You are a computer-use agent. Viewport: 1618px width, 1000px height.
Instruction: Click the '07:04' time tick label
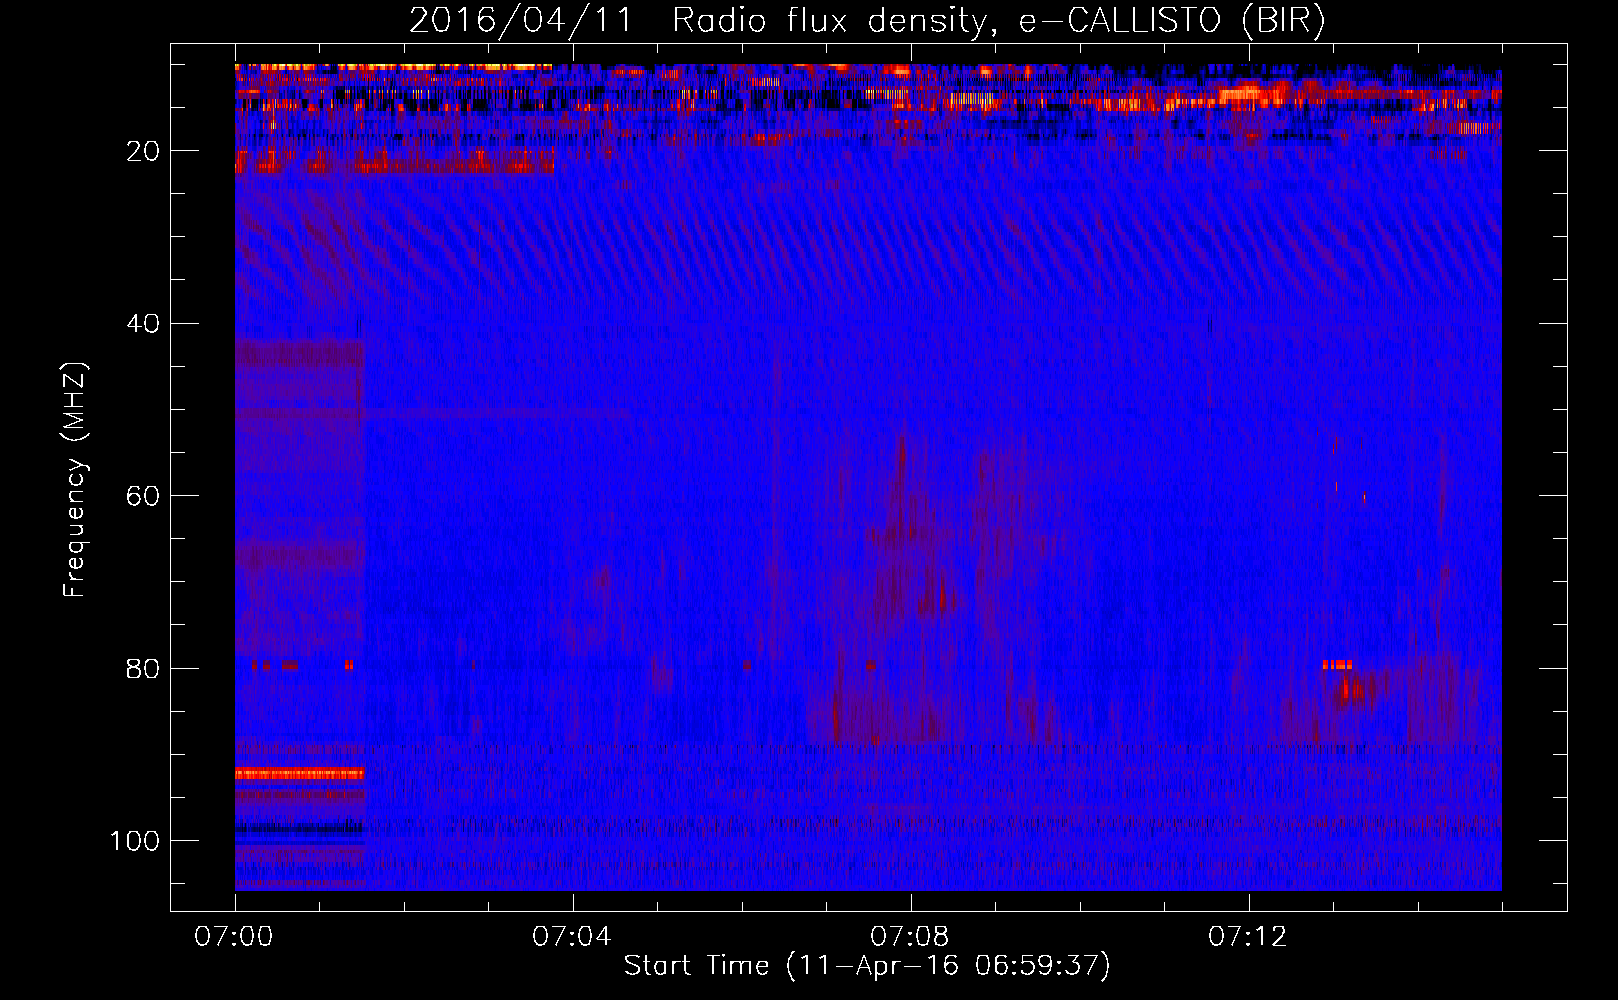pyautogui.click(x=572, y=937)
